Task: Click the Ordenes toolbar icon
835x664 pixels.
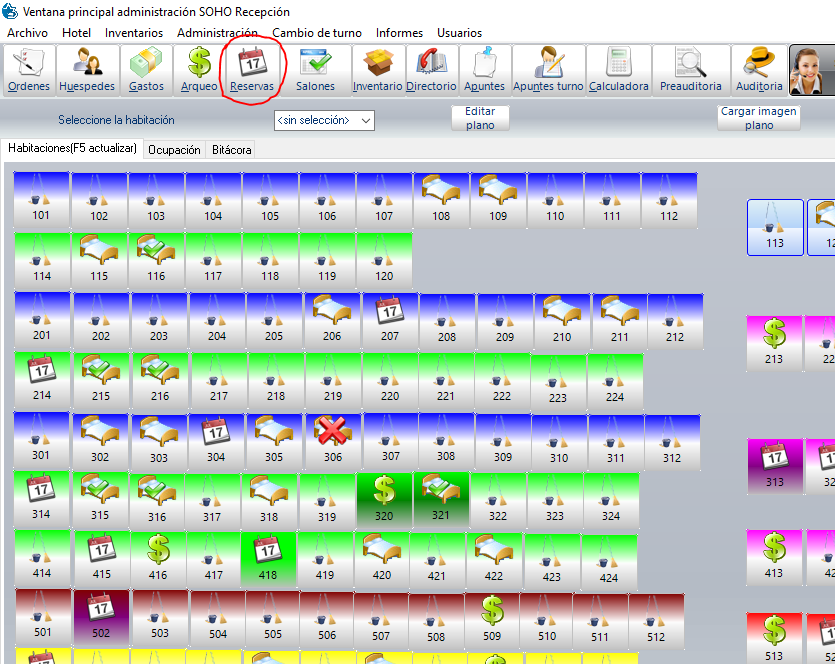Action: pyautogui.click(x=28, y=70)
